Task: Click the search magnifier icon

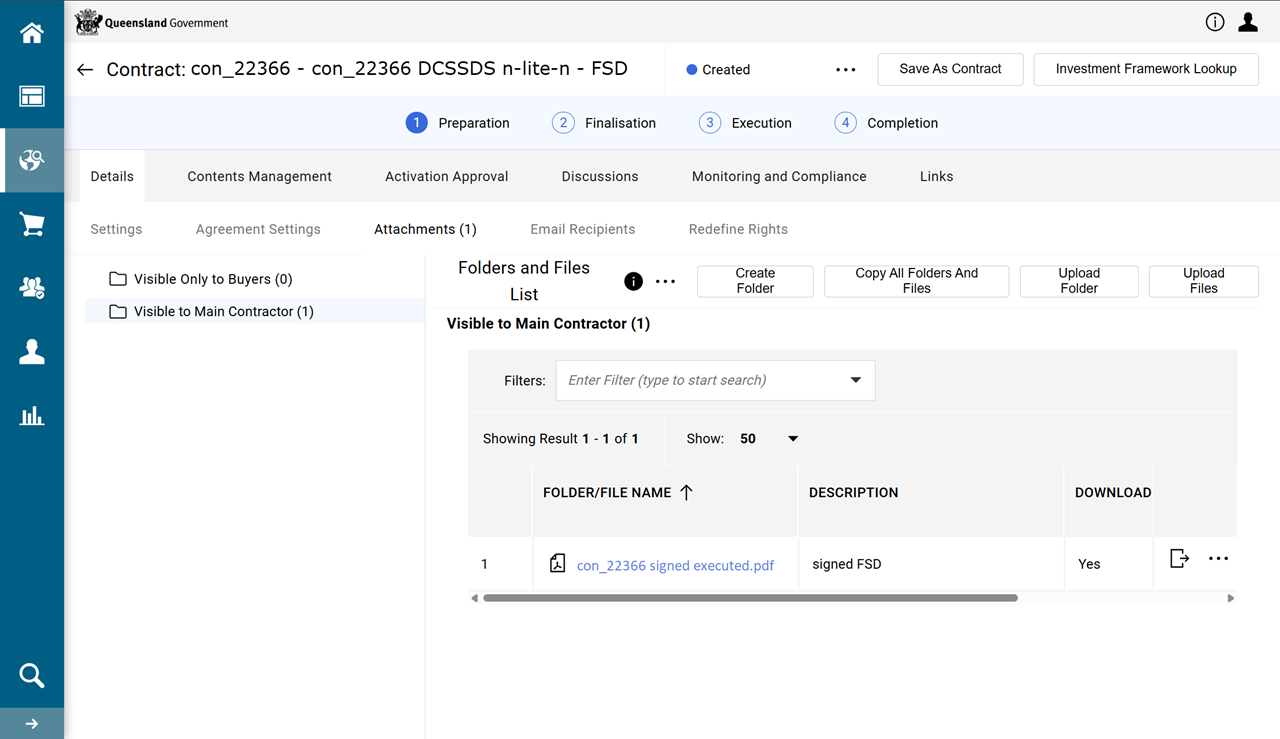Action: pyautogui.click(x=32, y=676)
